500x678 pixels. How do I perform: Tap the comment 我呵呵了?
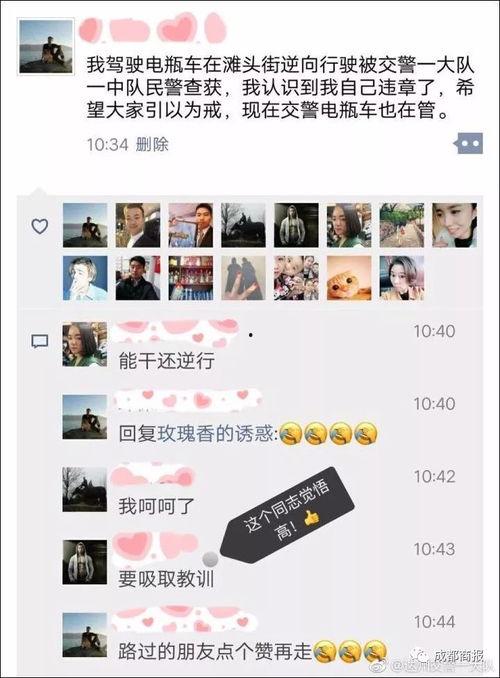(157, 506)
